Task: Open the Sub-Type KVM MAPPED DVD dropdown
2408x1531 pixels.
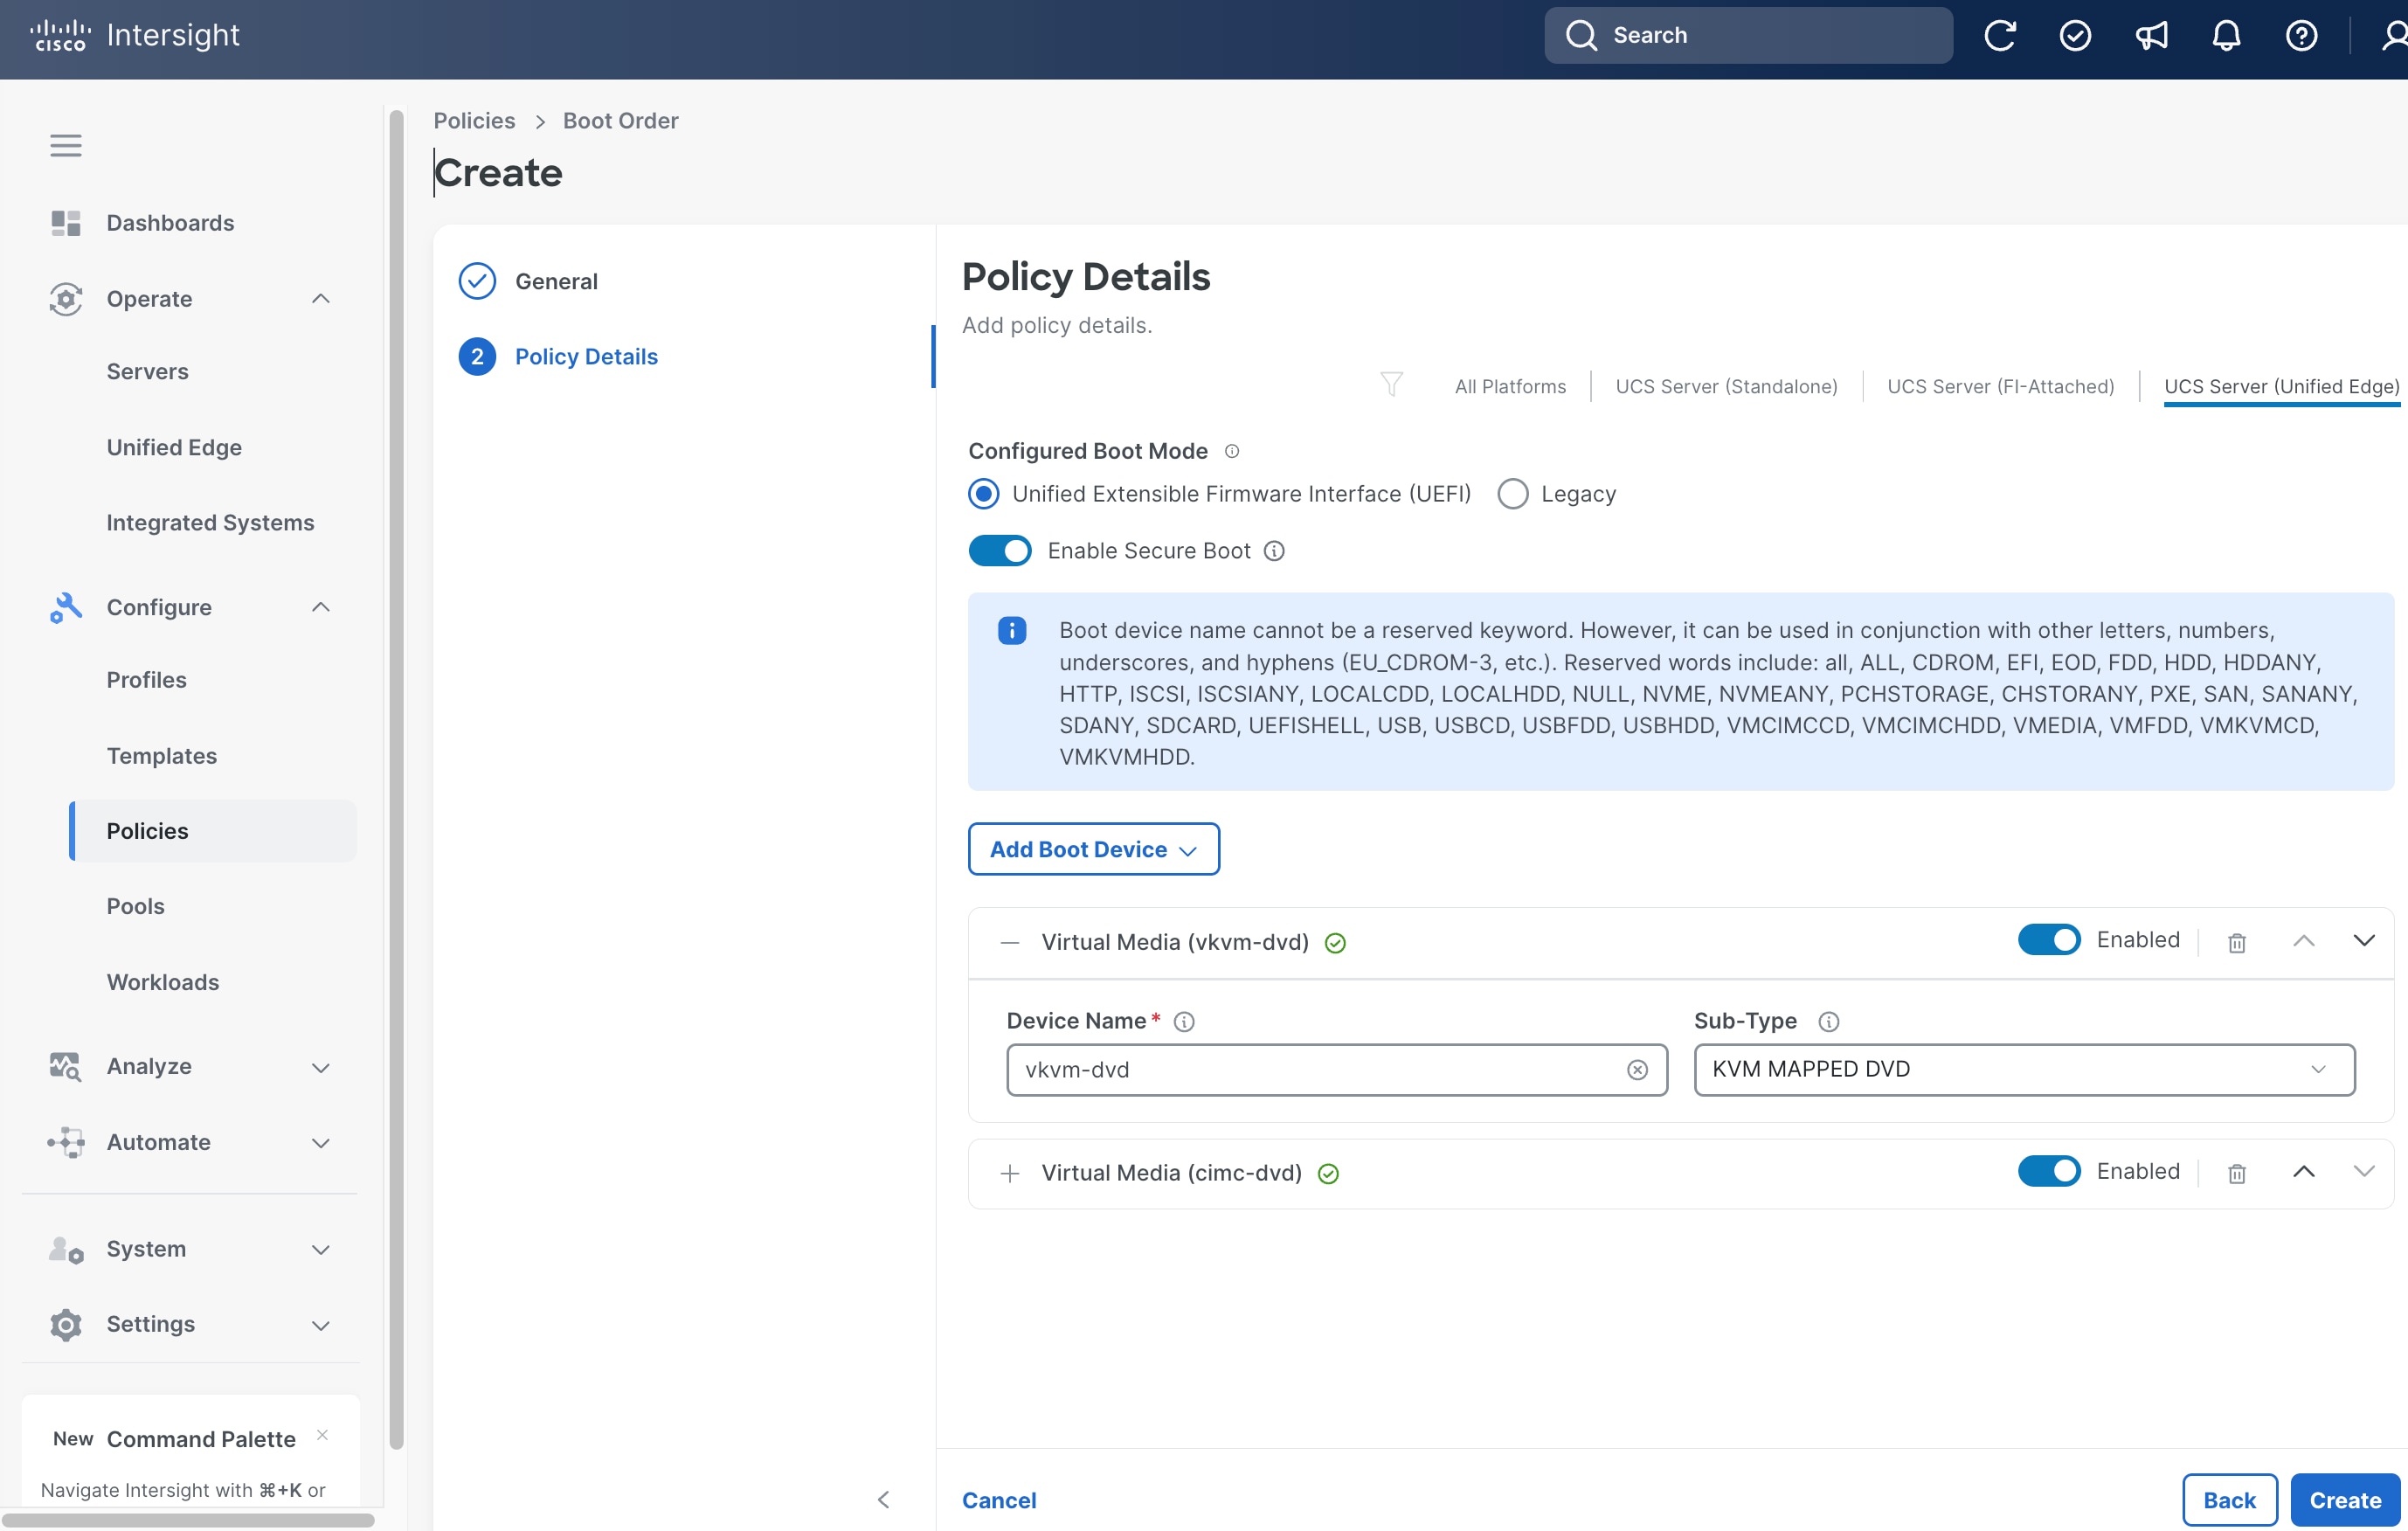Action: (x=2024, y=1069)
